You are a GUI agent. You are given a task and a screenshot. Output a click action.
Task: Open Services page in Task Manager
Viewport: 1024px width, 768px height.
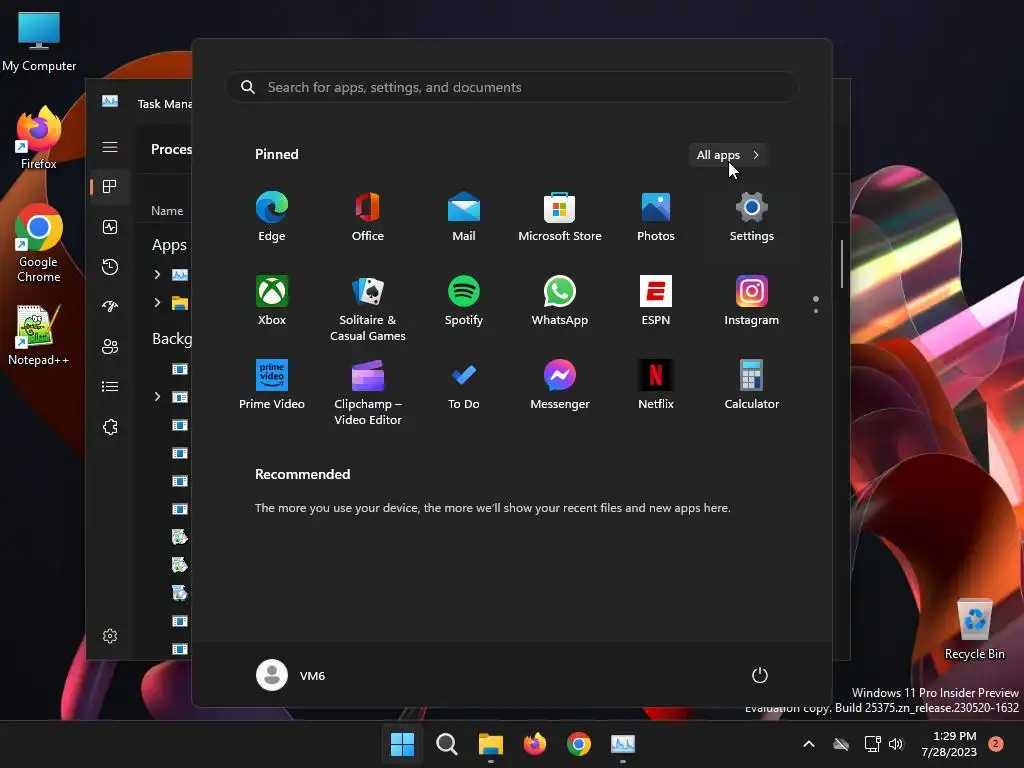tap(110, 427)
